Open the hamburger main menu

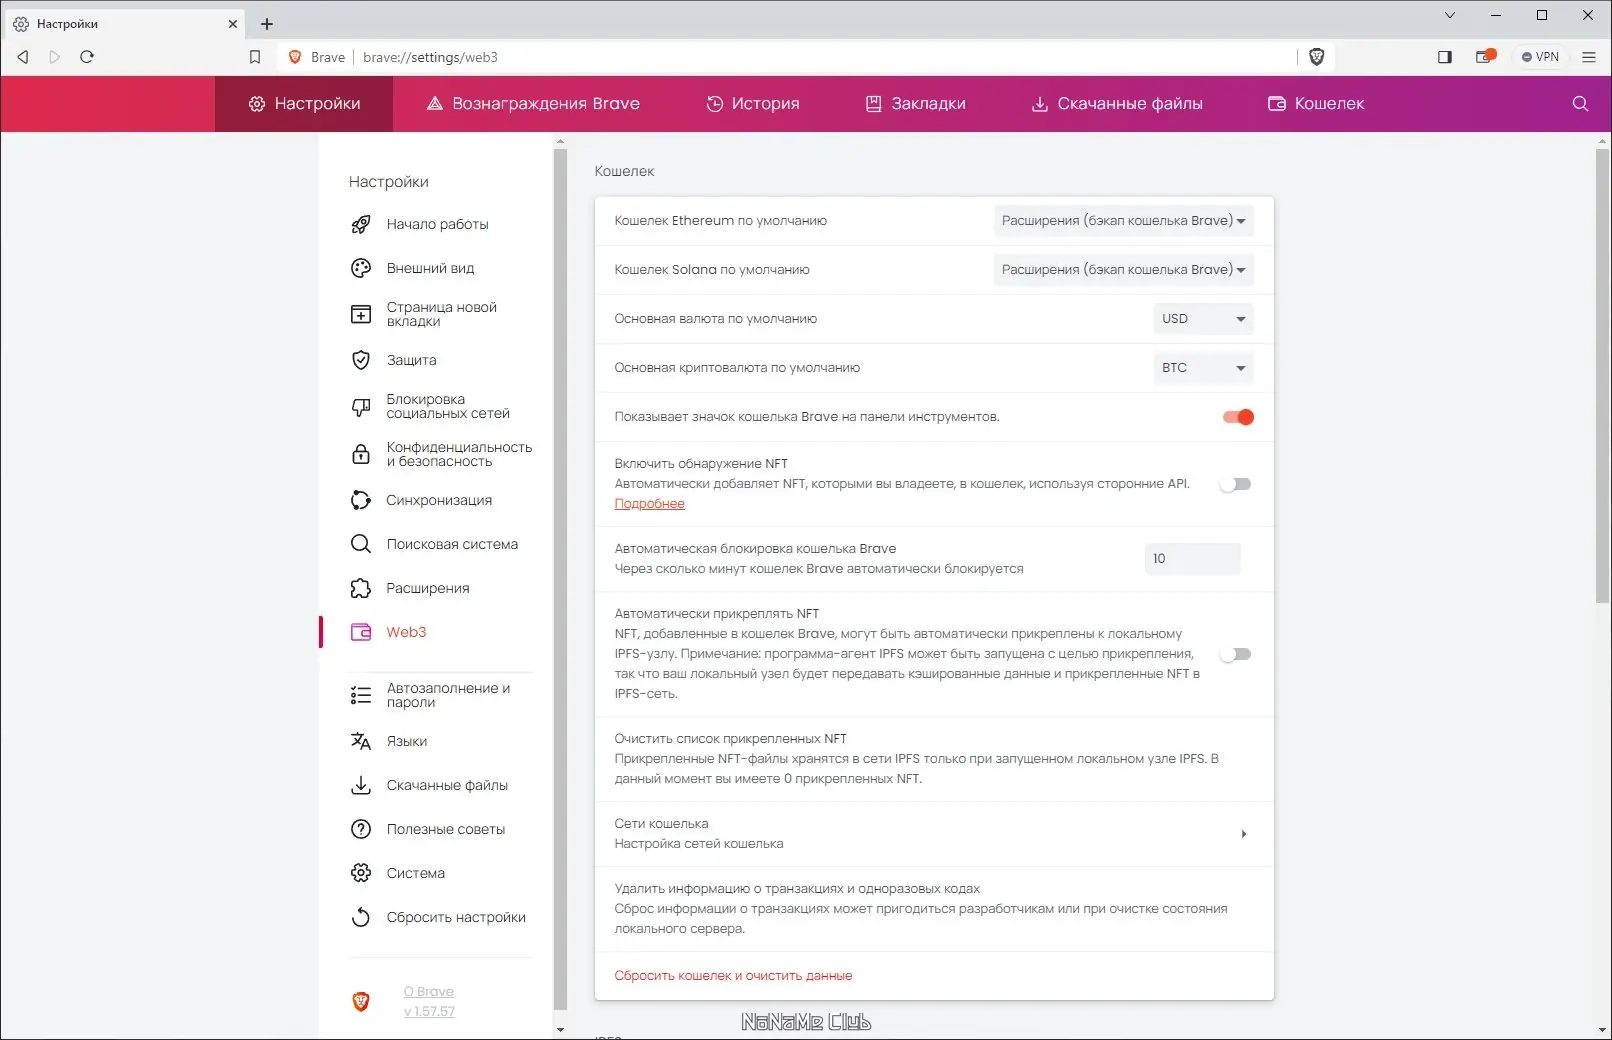(x=1589, y=57)
